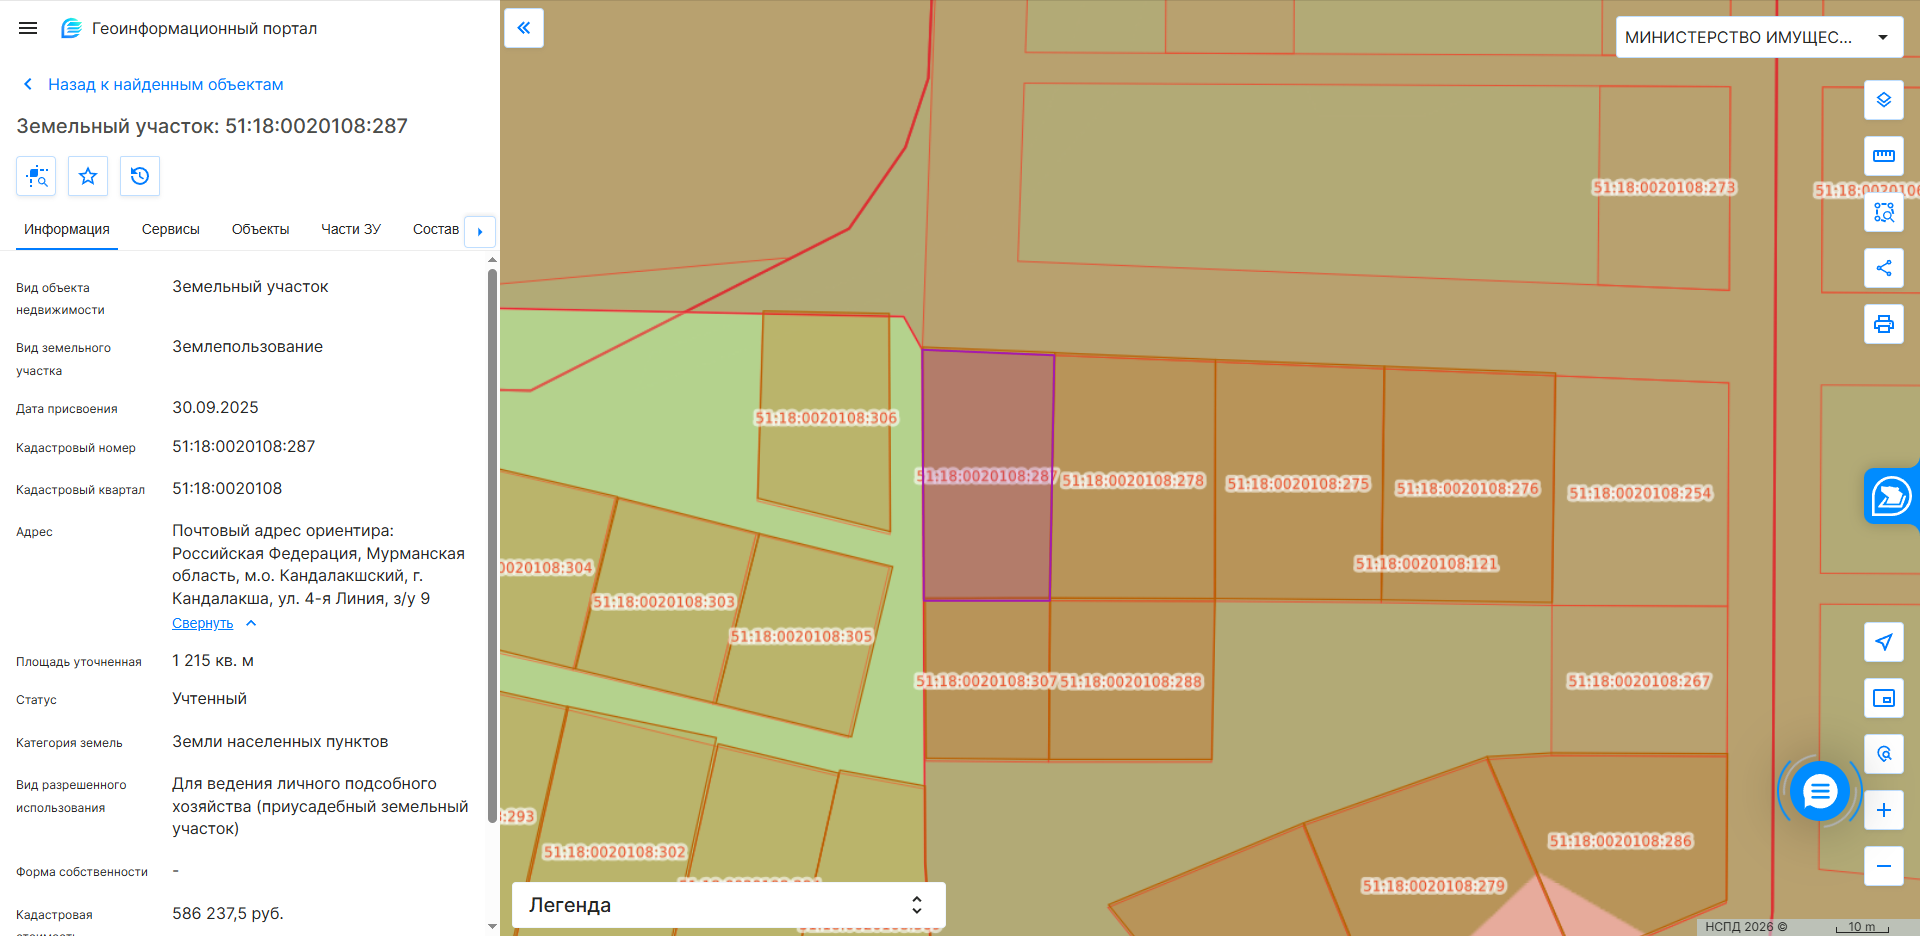Open the map layers button
The width and height of the screenshot is (1920, 936).
[1884, 100]
